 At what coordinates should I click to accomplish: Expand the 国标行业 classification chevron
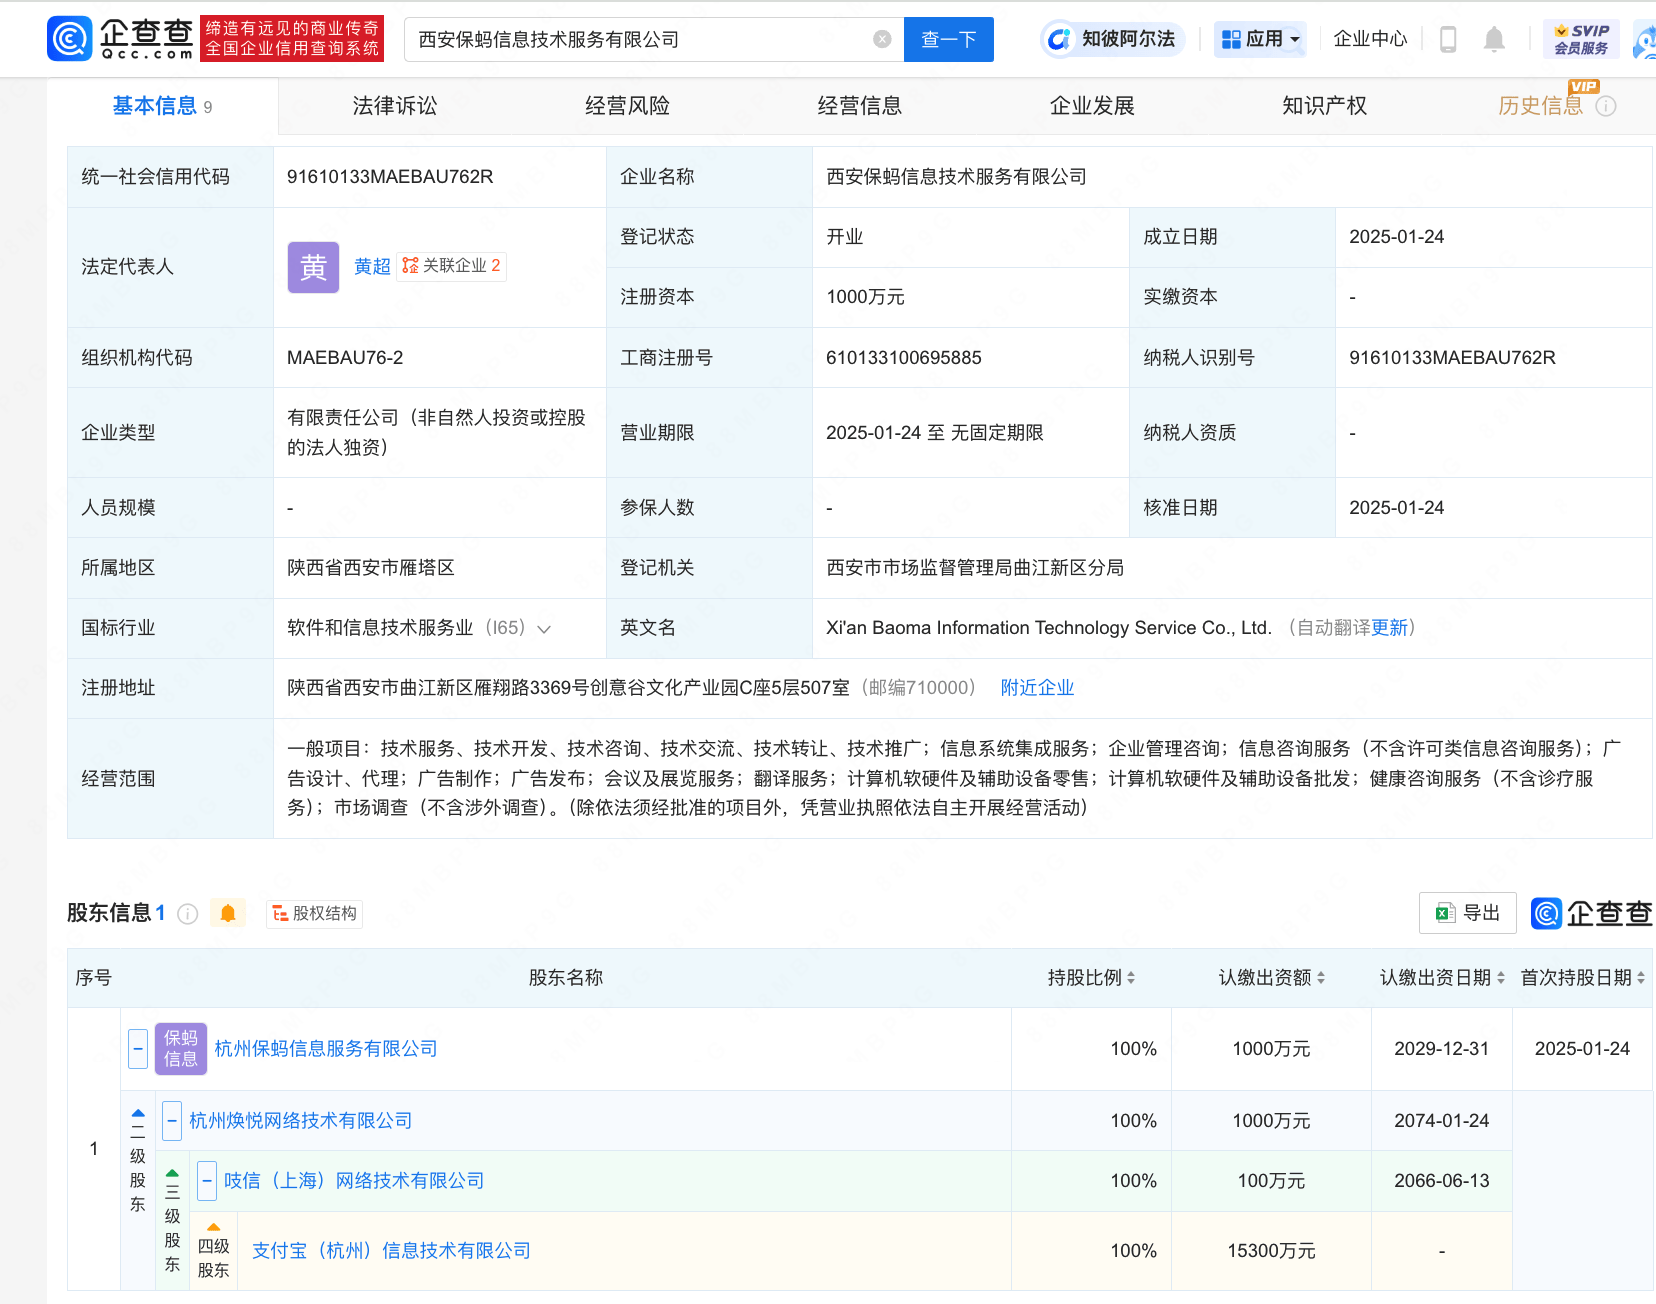543,628
